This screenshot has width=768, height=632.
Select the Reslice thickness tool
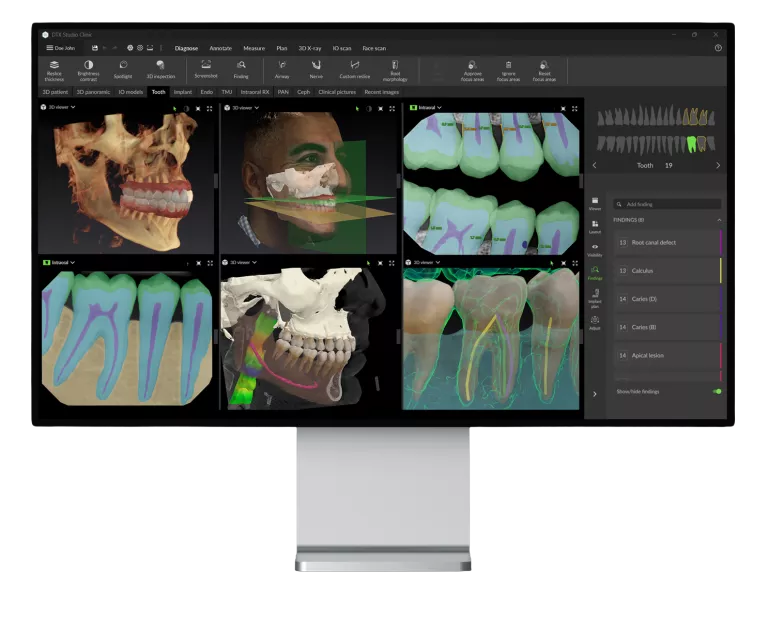[54, 71]
